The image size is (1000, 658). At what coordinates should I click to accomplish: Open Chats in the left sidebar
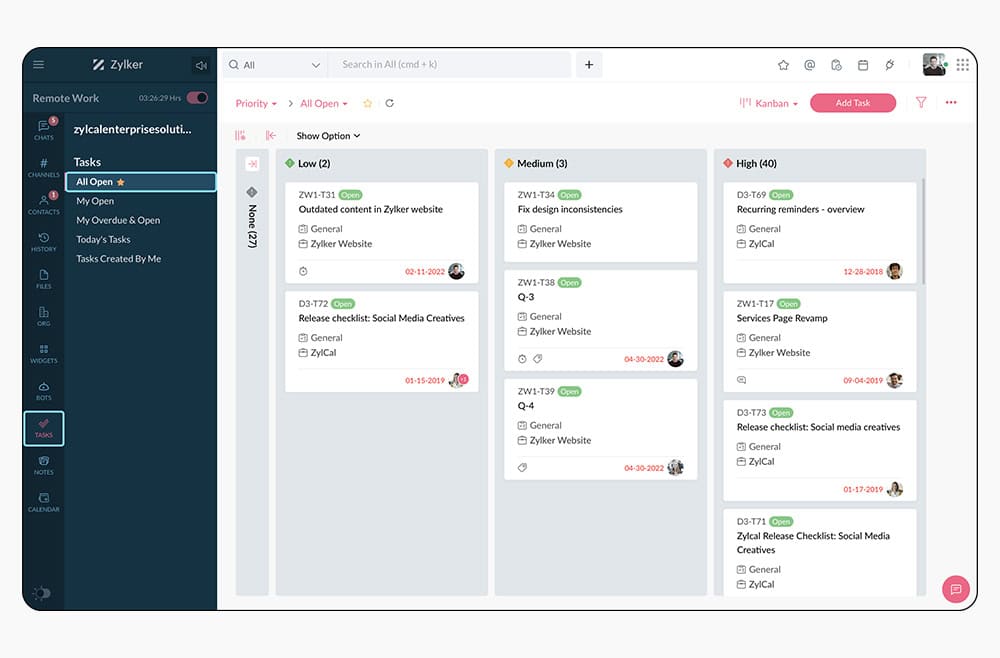[x=43, y=129]
